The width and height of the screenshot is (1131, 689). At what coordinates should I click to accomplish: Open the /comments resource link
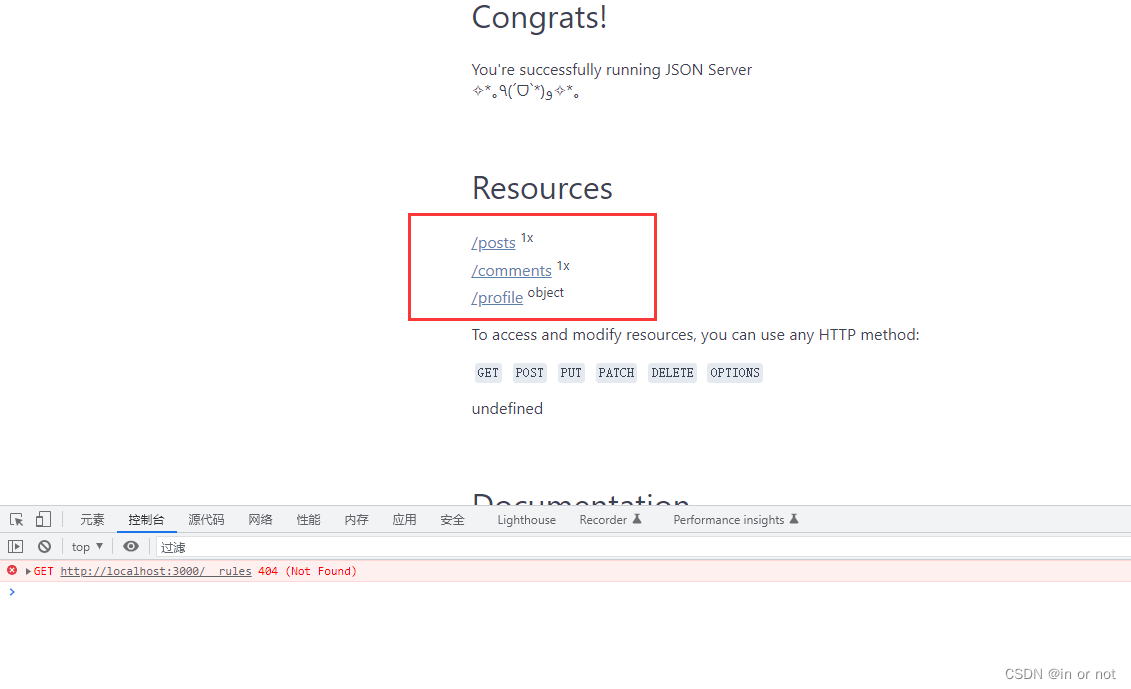coord(511,270)
